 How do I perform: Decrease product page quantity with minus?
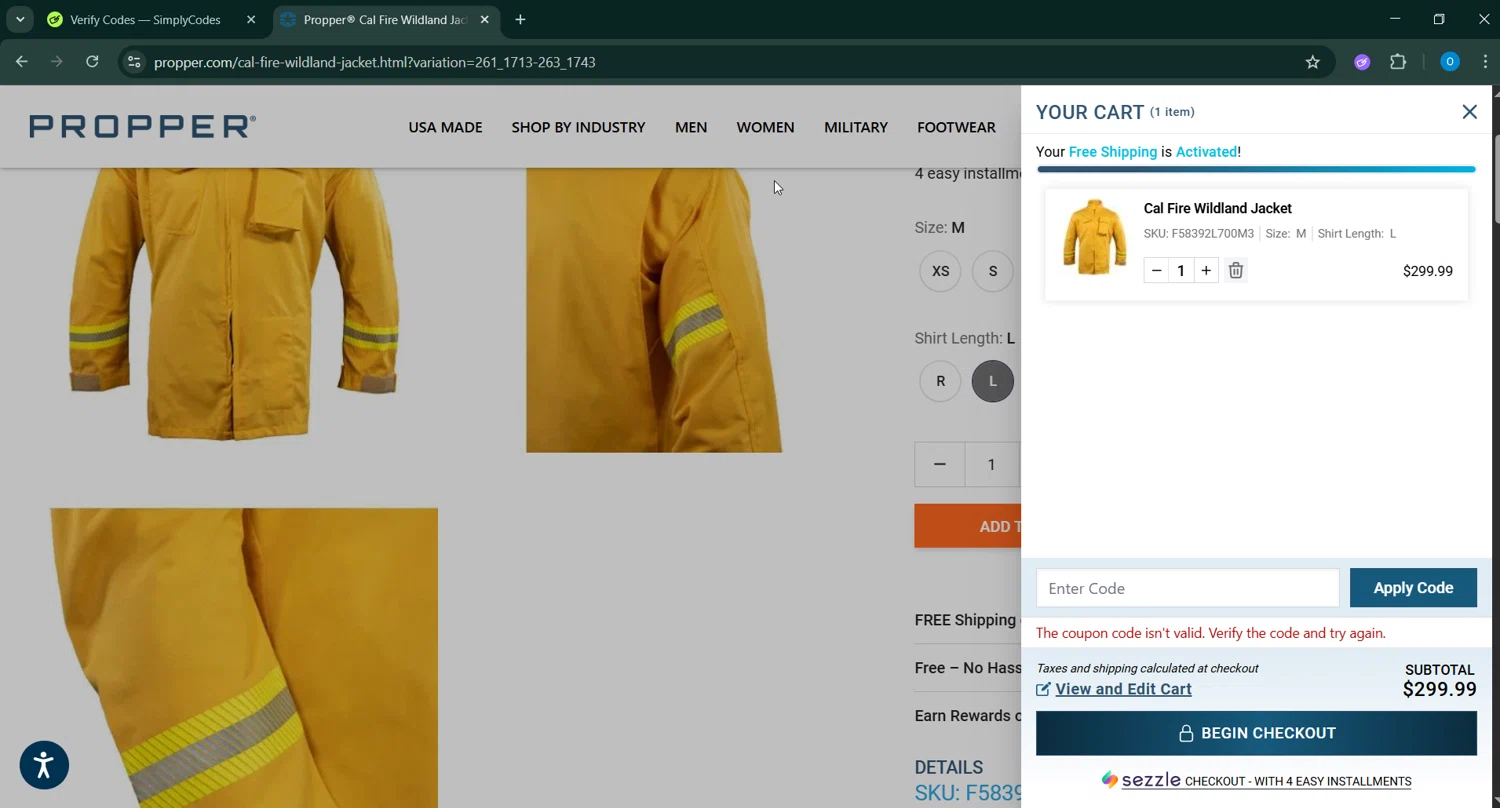[x=939, y=464]
